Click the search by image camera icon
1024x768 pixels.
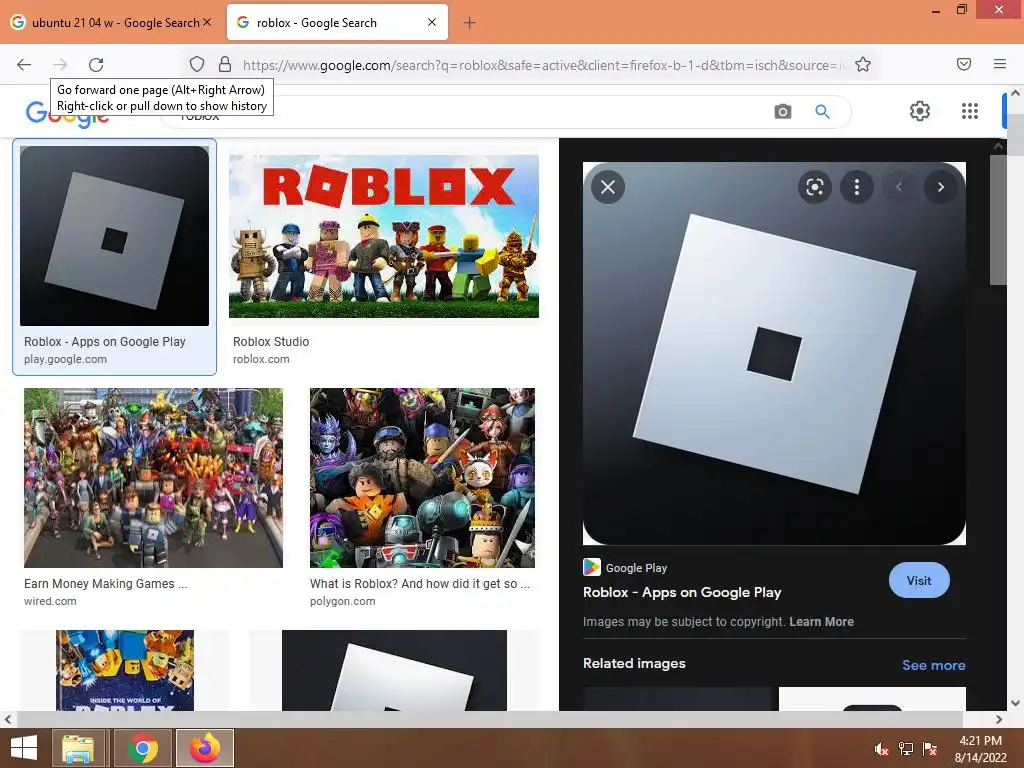pos(782,112)
